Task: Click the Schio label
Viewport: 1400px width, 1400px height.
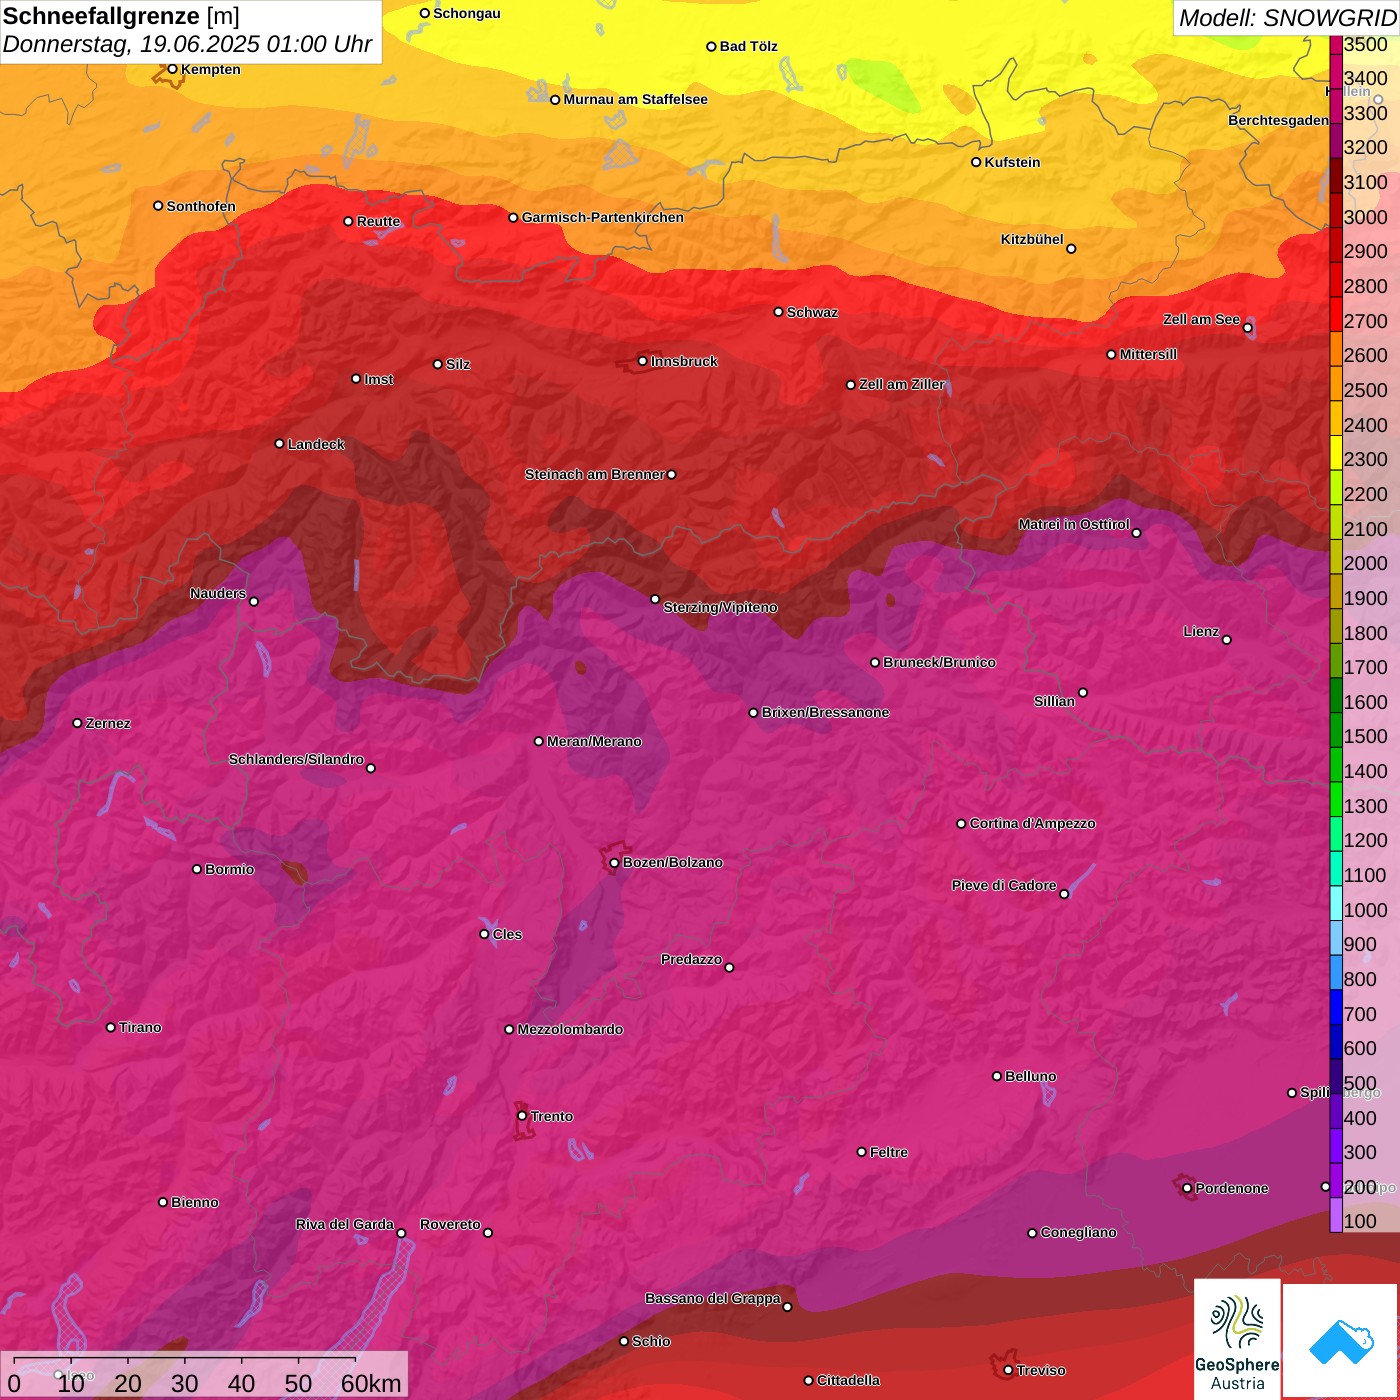Action: click(x=651, y=1341)
